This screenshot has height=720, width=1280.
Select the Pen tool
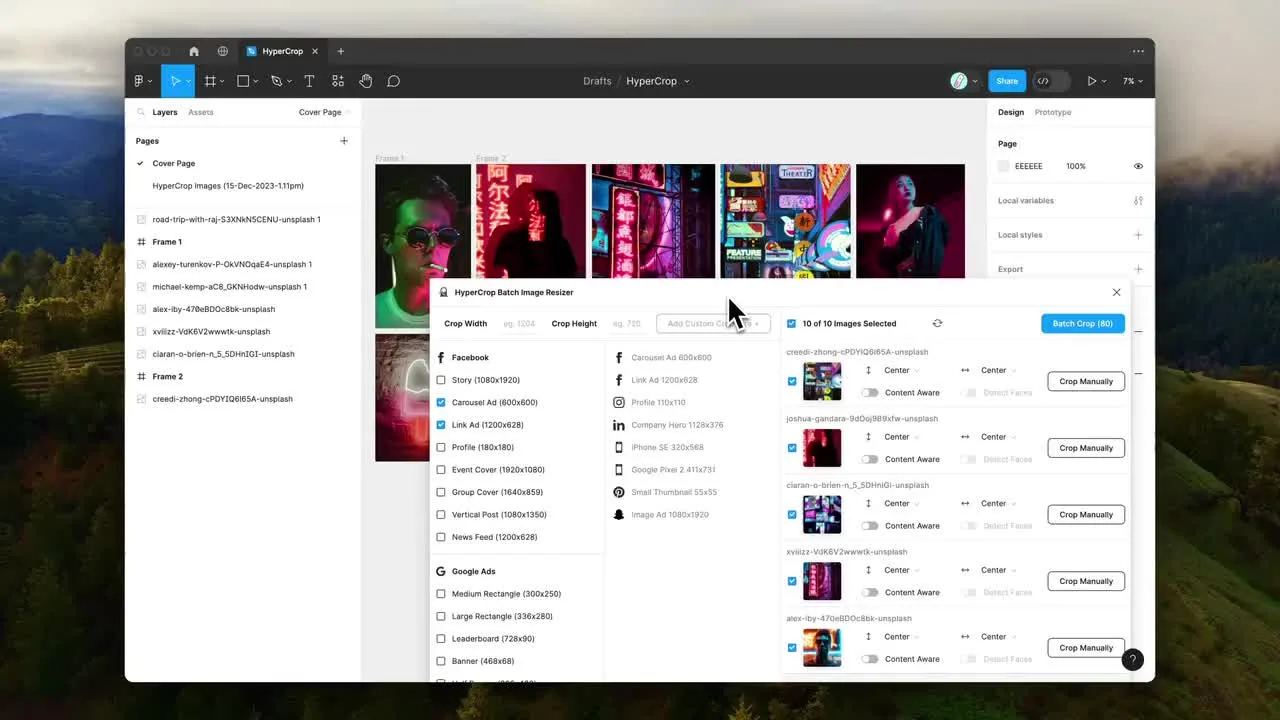point(277,81)
